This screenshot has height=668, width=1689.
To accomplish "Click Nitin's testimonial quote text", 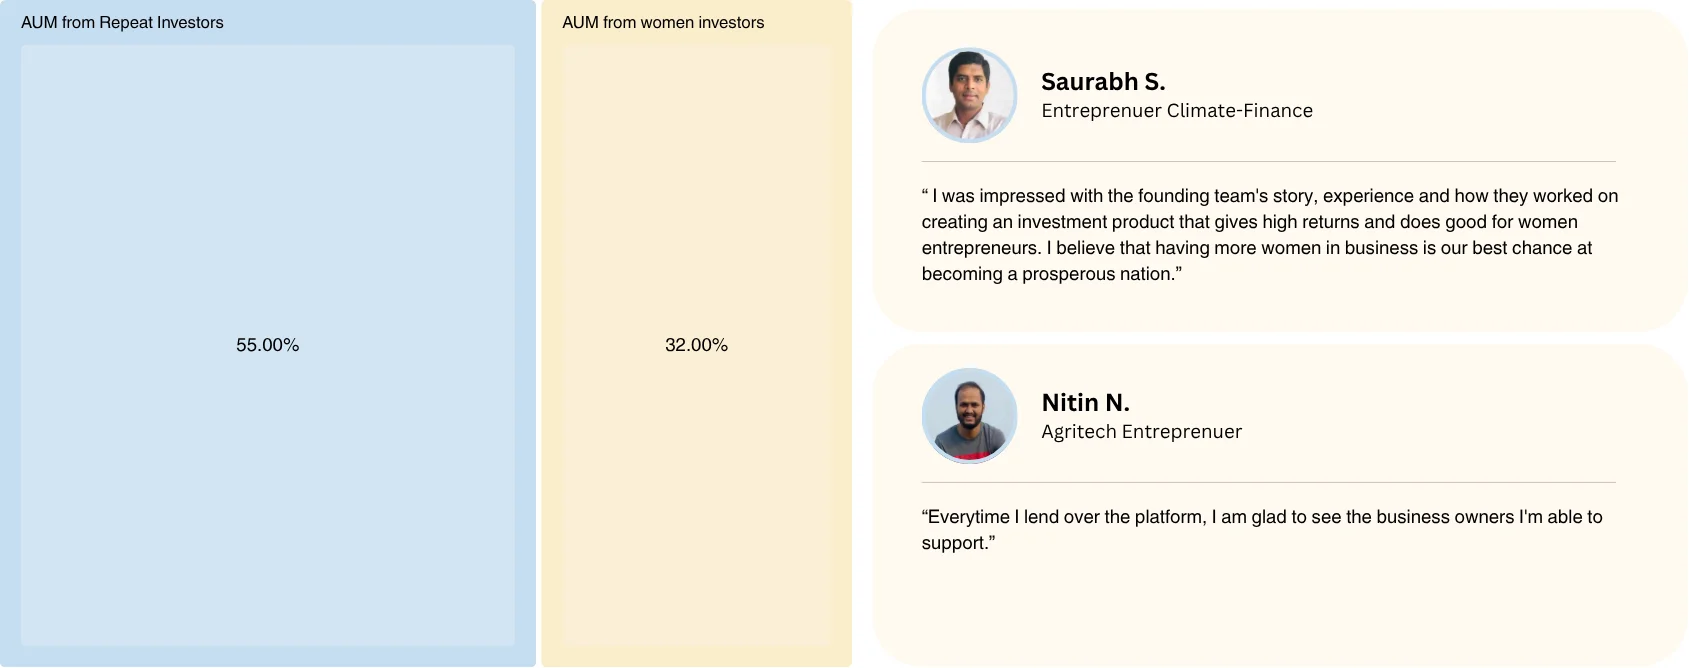I will click(1262, 530).
